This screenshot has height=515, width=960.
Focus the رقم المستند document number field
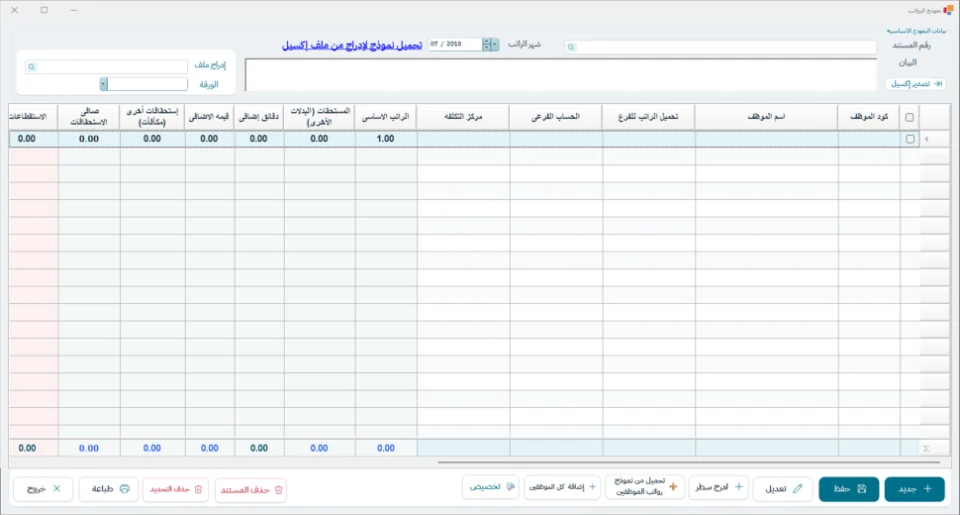click(x=720, y=47)
